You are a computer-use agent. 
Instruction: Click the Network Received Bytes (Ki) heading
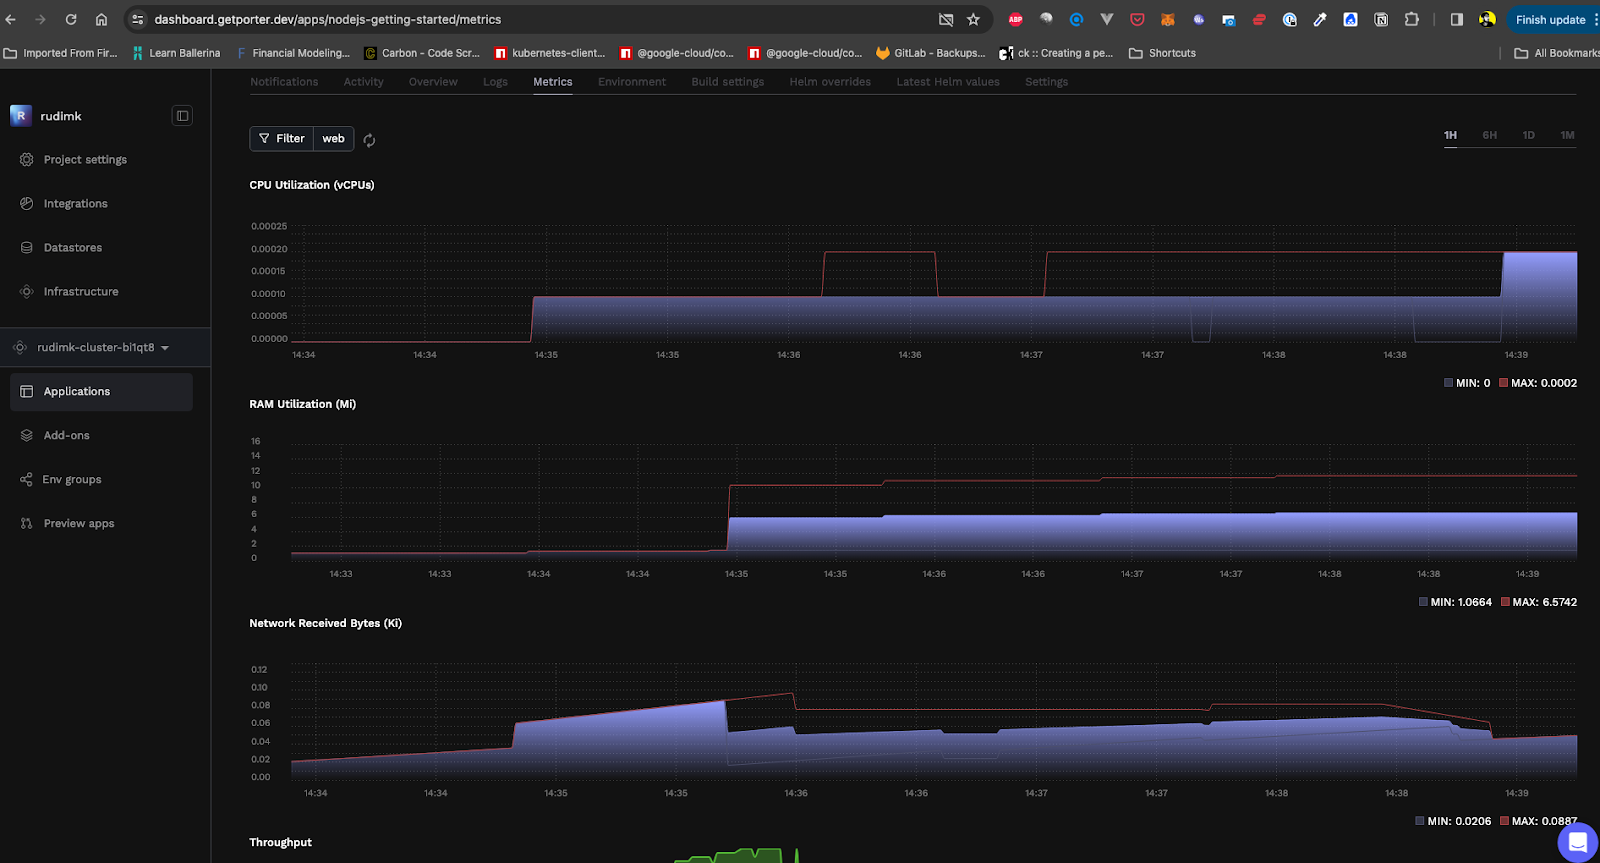[x=326, y=623]
